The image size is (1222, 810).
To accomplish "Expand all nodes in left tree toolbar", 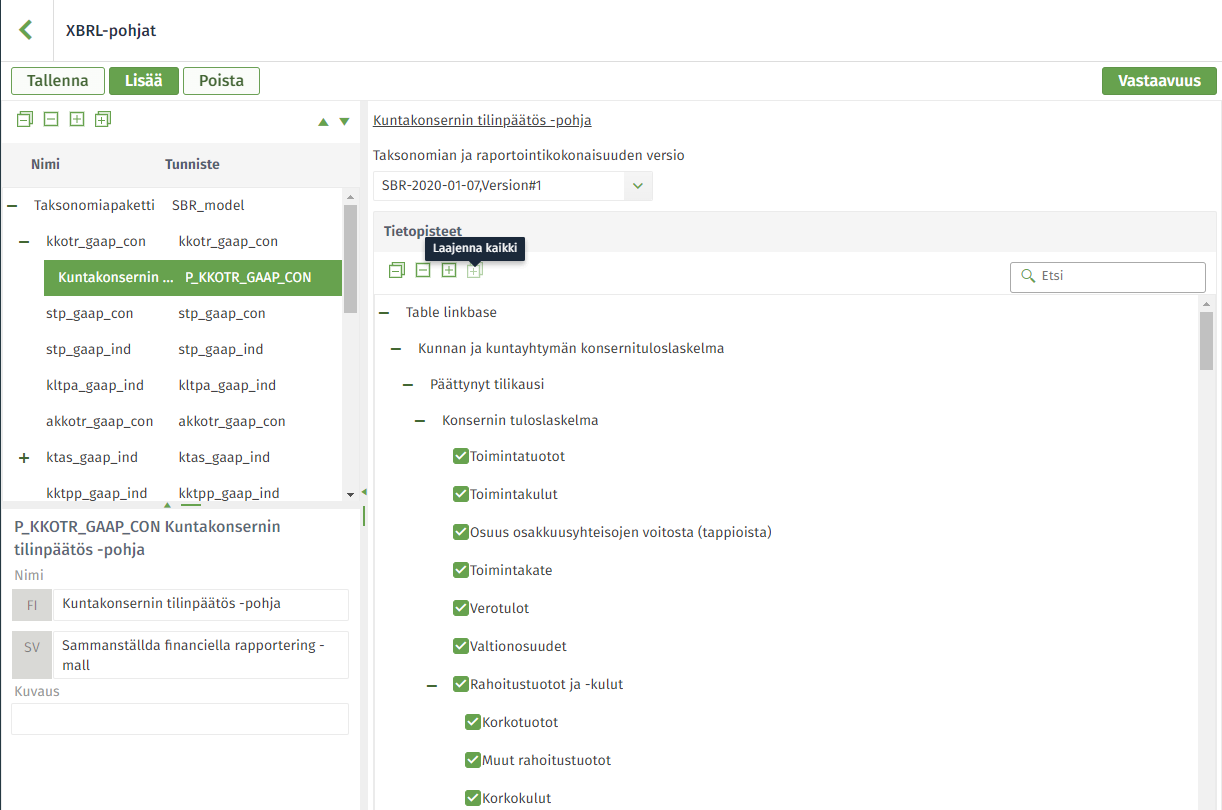I will click(x=103, y=119).
